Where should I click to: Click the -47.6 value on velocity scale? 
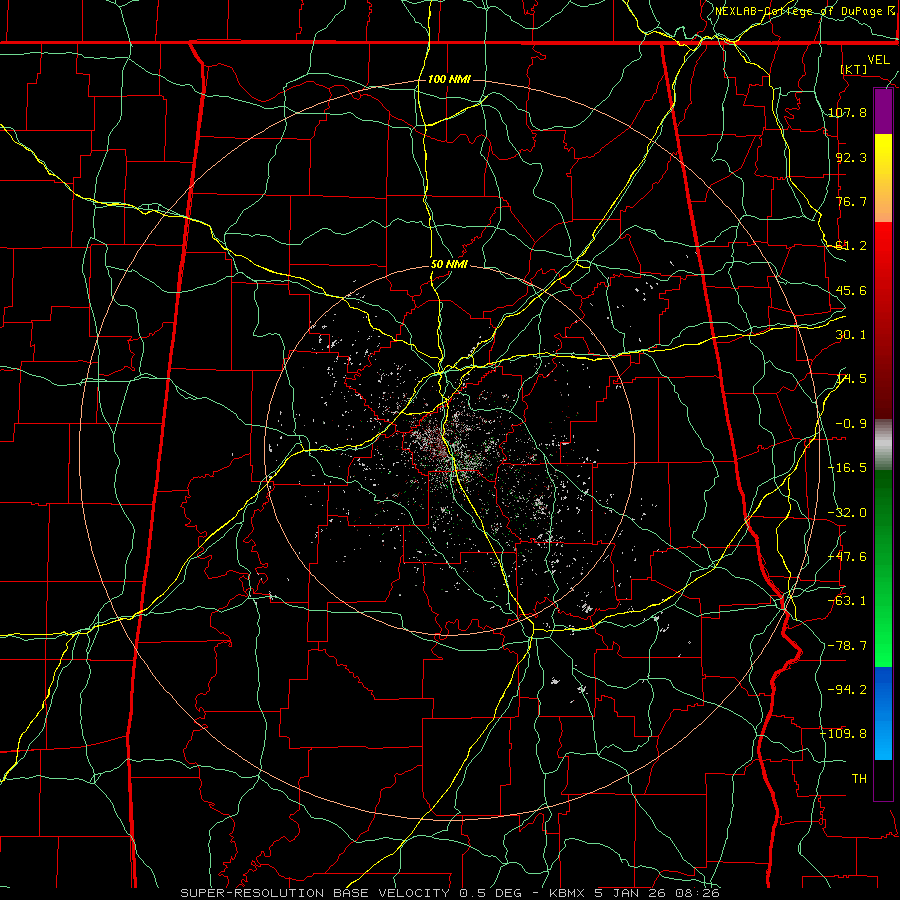tap(847, 557)
